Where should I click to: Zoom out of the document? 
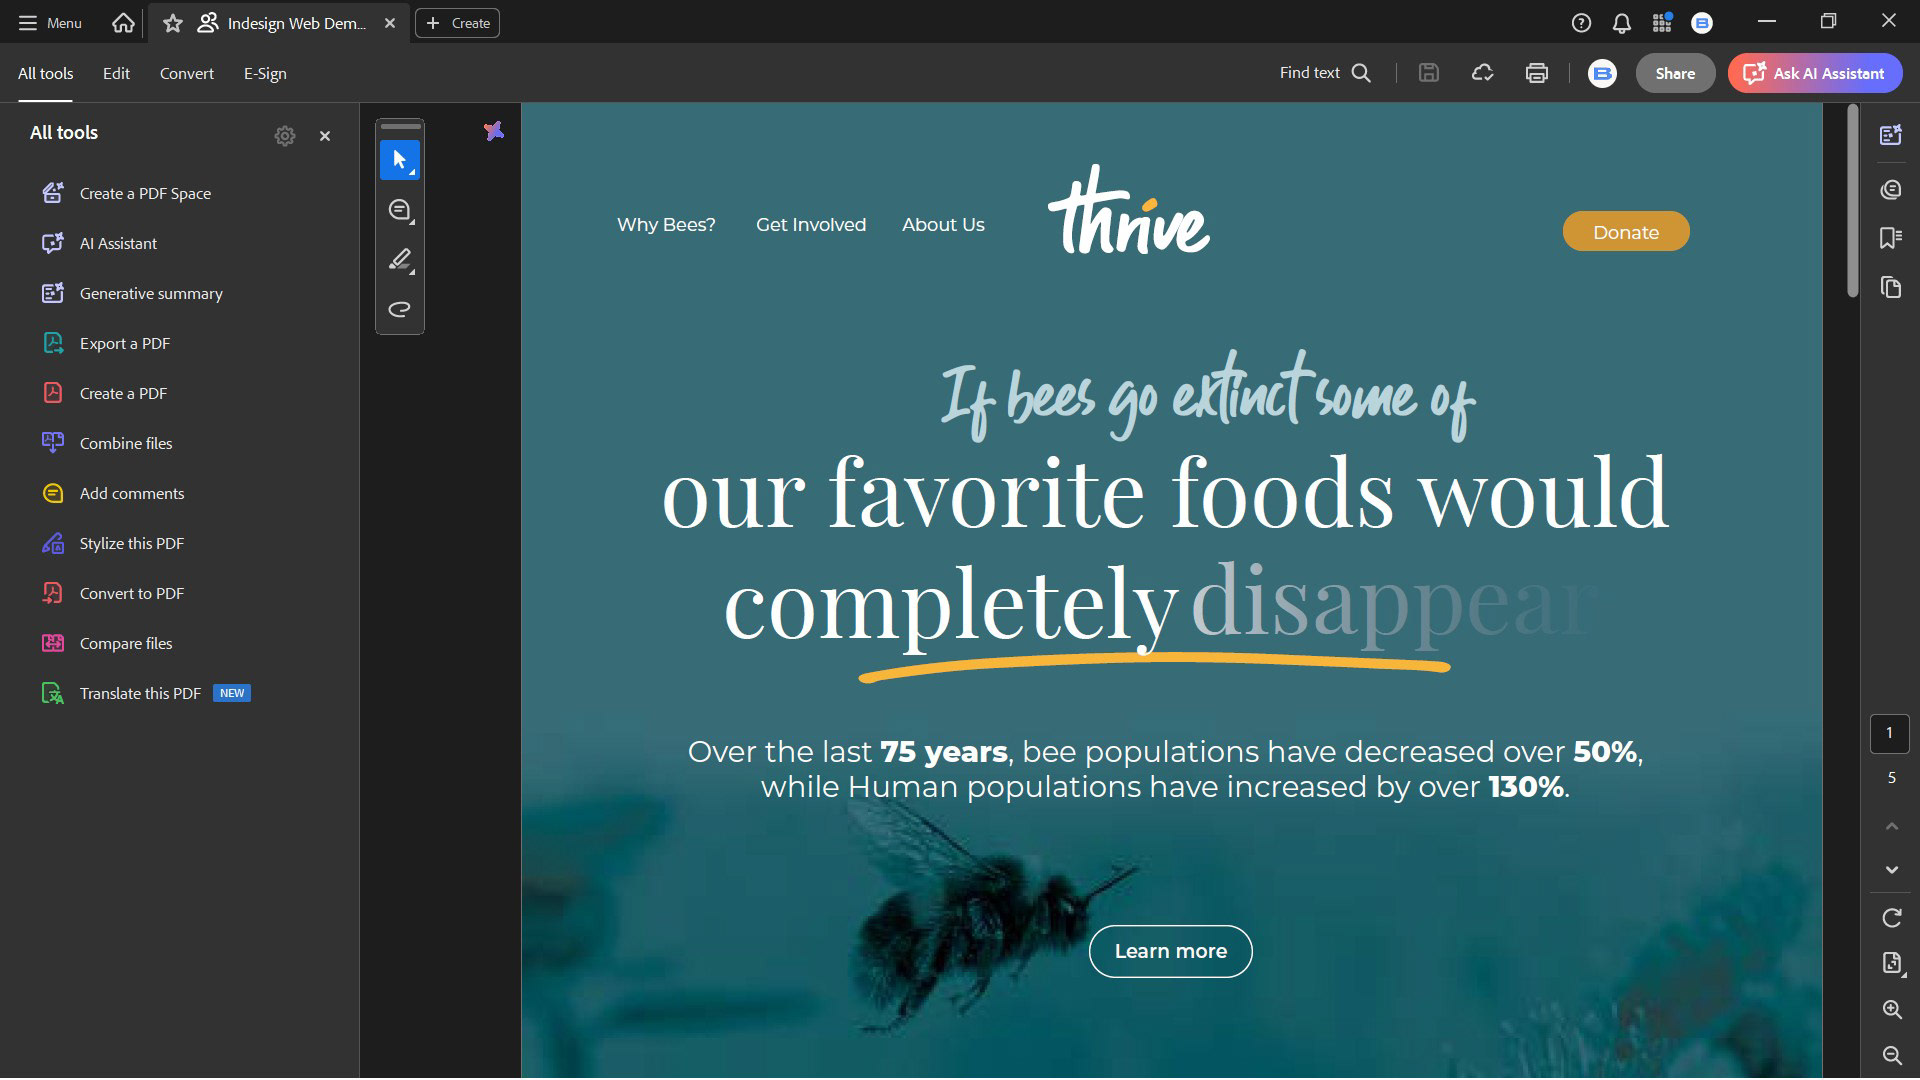click(x=1891, y=1055)
